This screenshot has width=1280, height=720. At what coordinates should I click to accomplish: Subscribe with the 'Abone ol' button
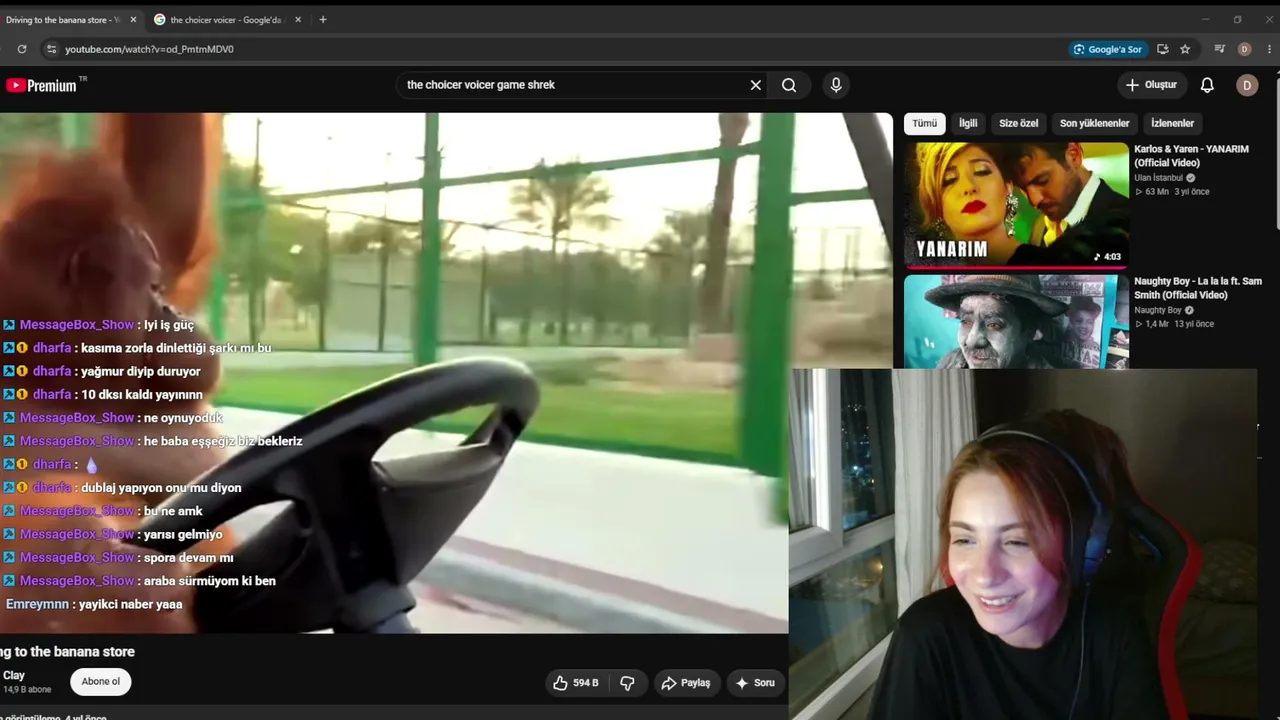pyautogui.click(x=101, y=682)
